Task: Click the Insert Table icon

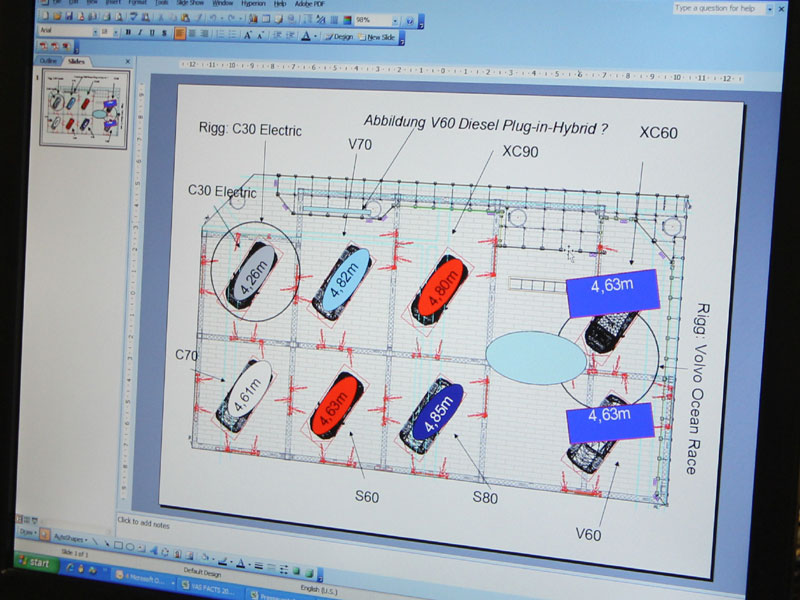Action: (x=266, y=19)
